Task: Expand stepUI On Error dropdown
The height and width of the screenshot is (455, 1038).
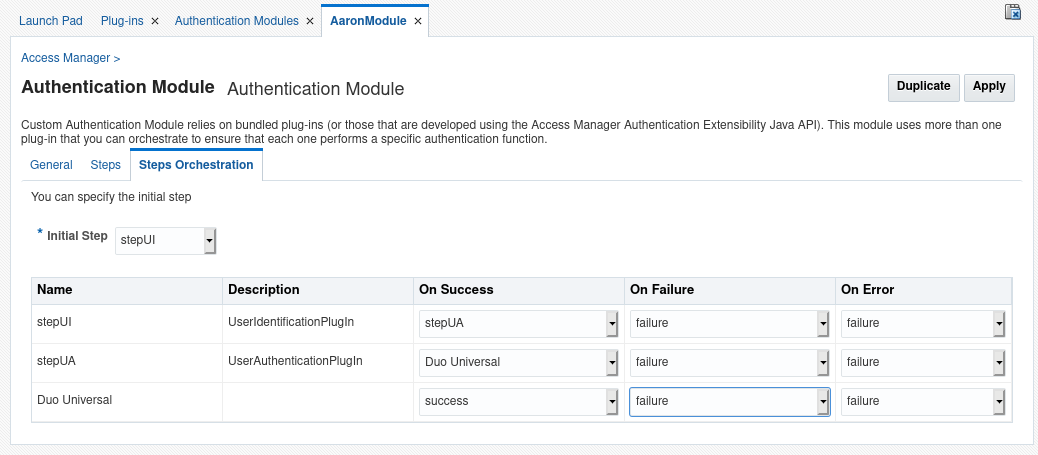Action: tap(998, 324)
